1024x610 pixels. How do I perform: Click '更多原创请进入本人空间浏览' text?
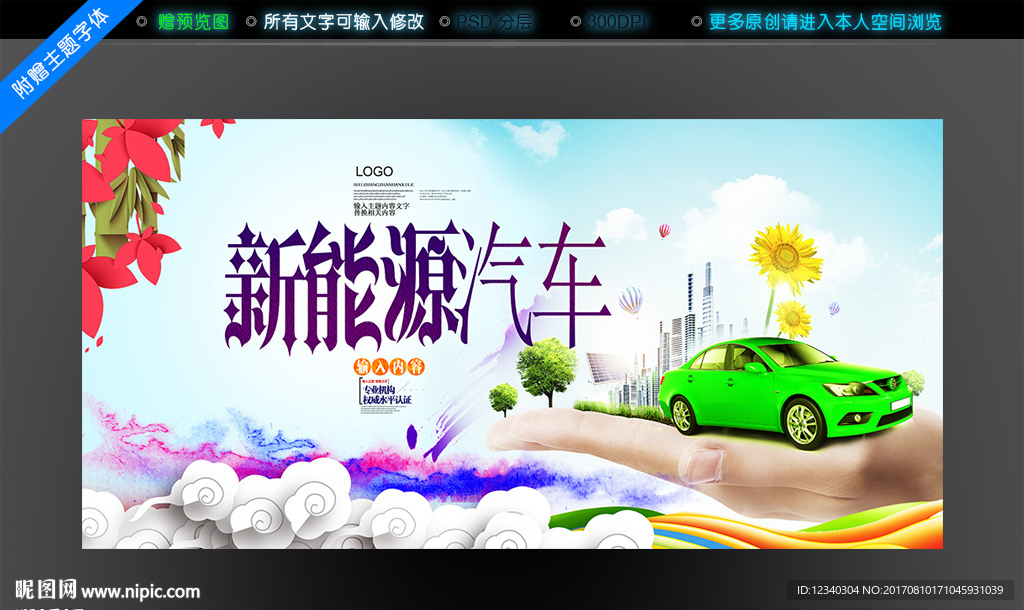[x=825, y=22]
